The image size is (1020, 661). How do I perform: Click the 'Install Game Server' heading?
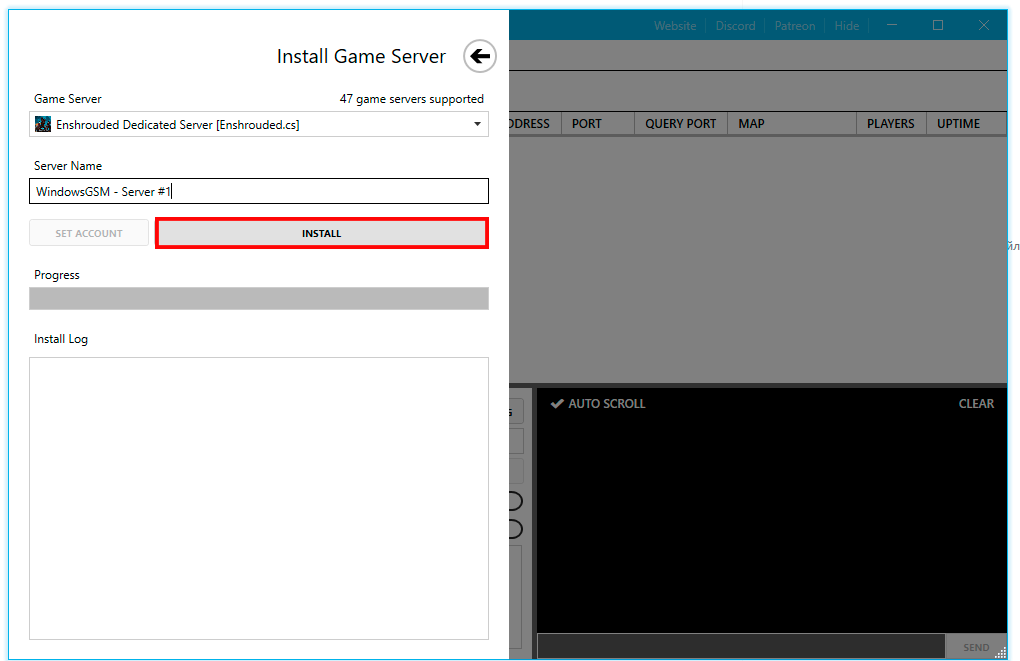(361, 57)
